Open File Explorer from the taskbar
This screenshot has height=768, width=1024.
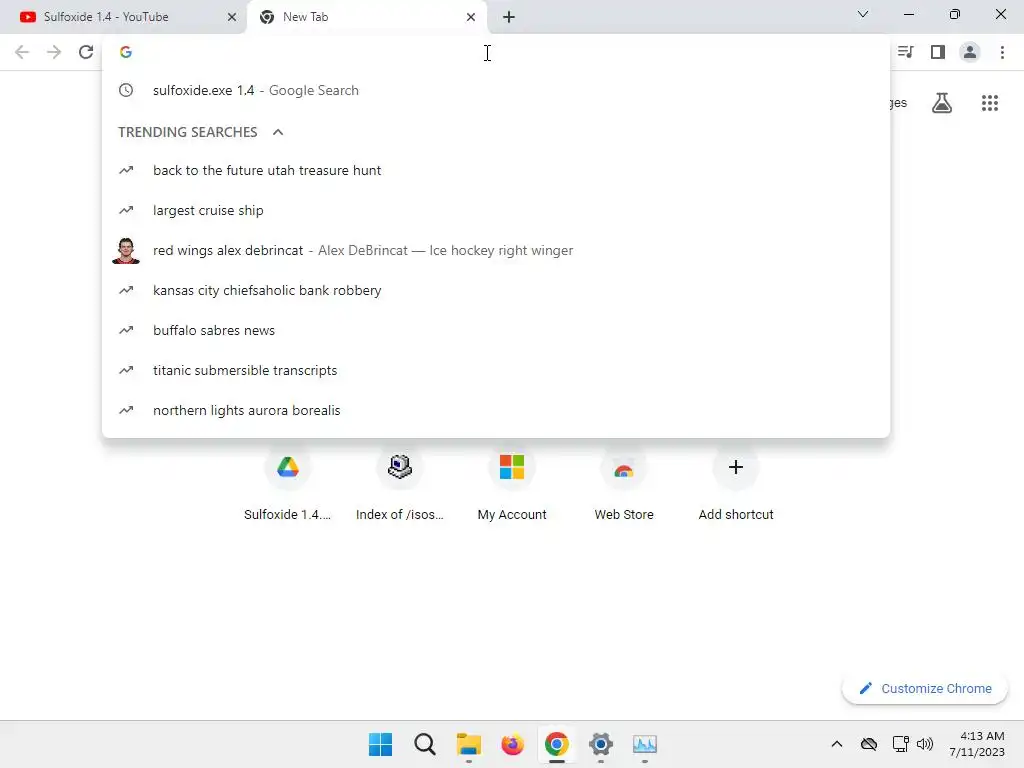tap(468, 744)
